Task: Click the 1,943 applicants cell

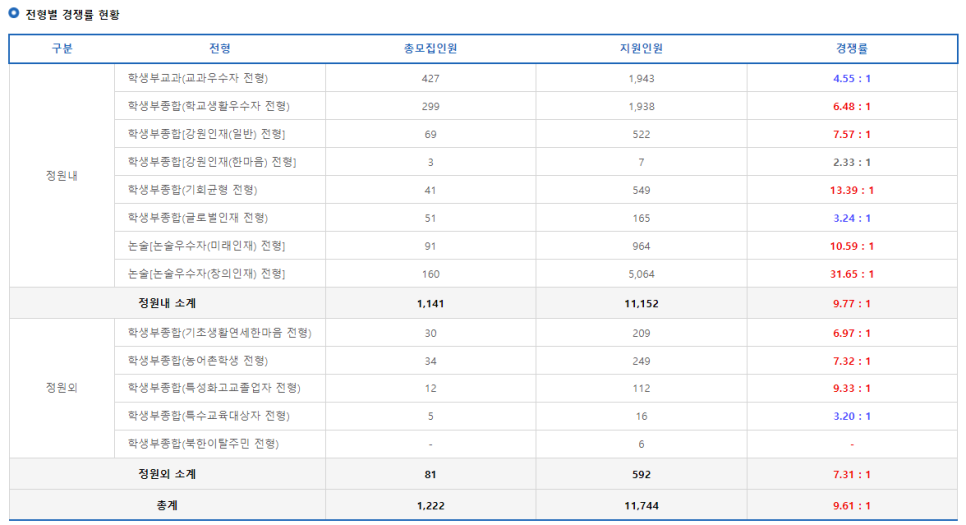Action: click(641, 78)
